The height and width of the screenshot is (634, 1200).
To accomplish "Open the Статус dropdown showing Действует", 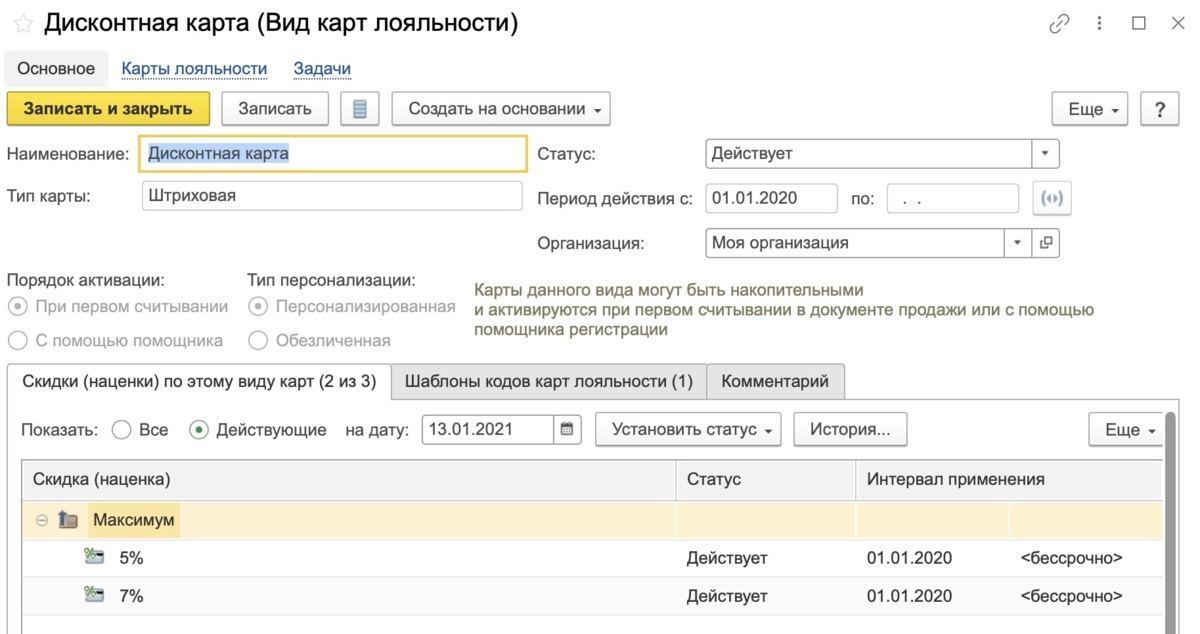I will click(x=1045, y=153).
